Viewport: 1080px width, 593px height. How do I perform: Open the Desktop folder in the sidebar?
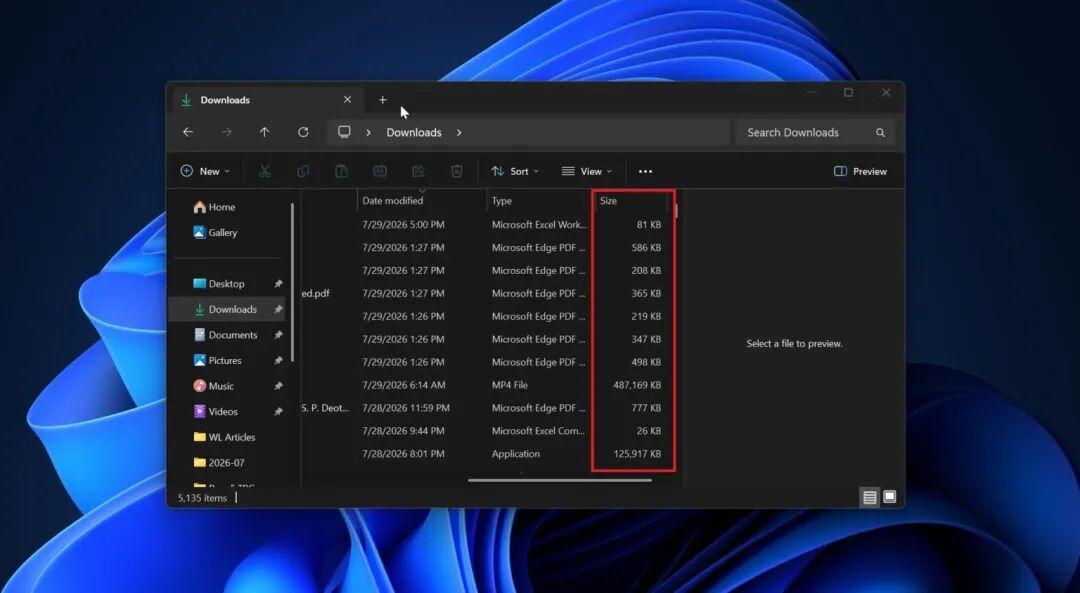[x=227, y=284]
